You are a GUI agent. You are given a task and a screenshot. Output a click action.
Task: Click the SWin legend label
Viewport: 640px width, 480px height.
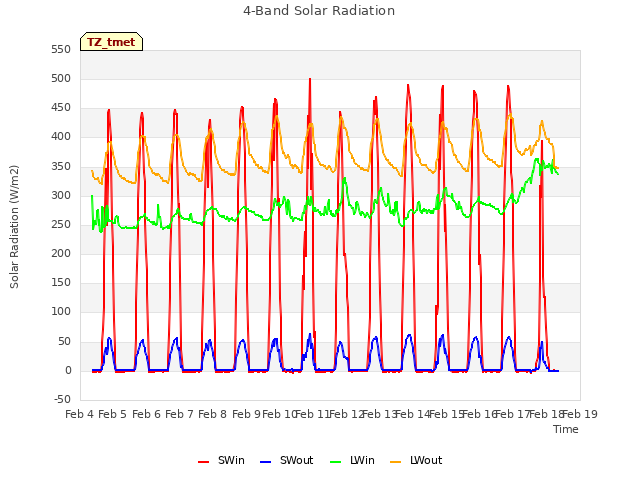coord(231,460)
